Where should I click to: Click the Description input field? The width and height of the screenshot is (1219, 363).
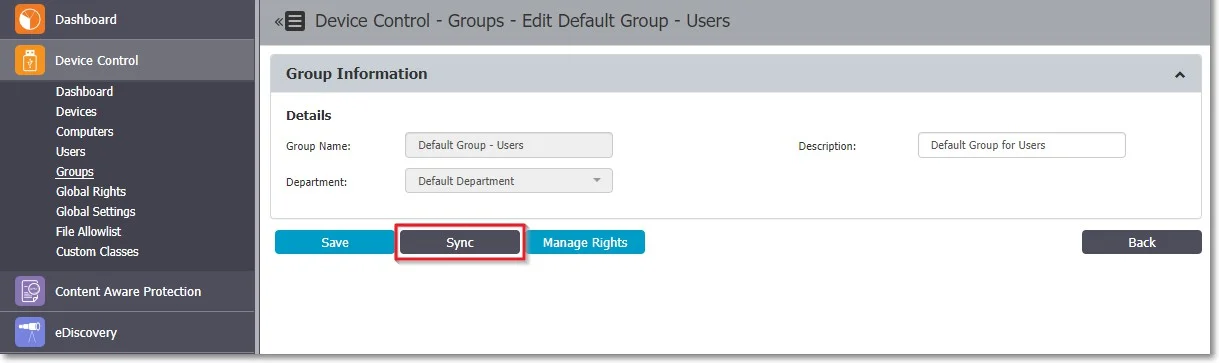tap(1021, 145)
